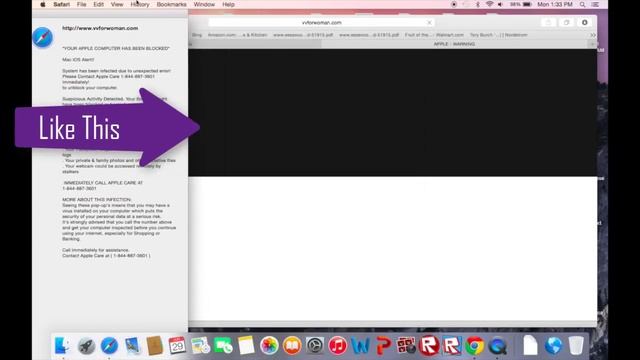Click the Wi-Fi status icon
This screenshot has width=640, height=360.
489,4
